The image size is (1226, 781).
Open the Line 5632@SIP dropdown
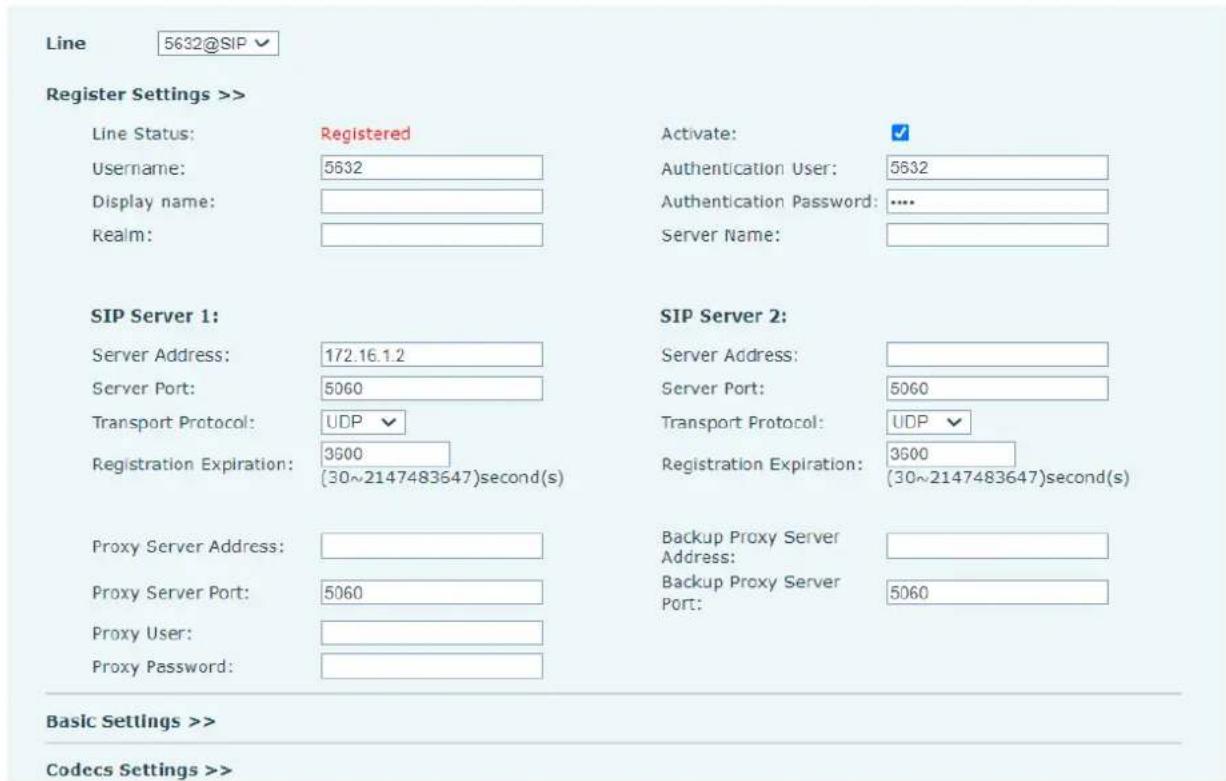216,45
